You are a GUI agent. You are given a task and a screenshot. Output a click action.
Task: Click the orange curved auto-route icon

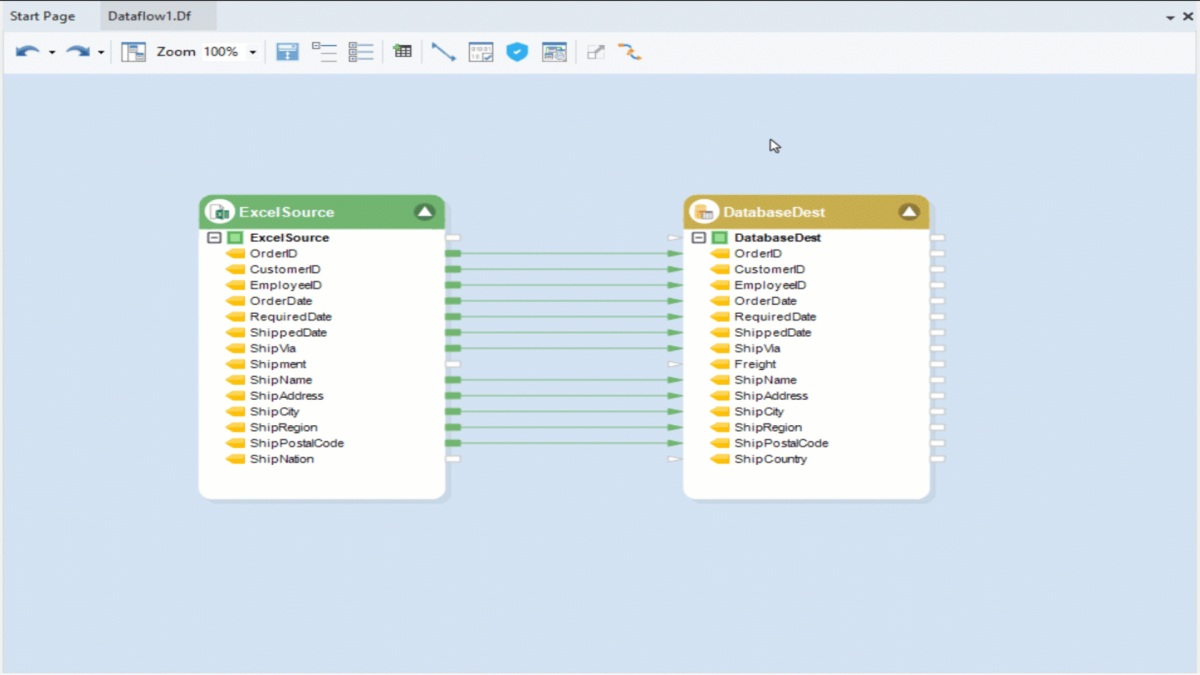pyautogui.click(x=630, y=51)
